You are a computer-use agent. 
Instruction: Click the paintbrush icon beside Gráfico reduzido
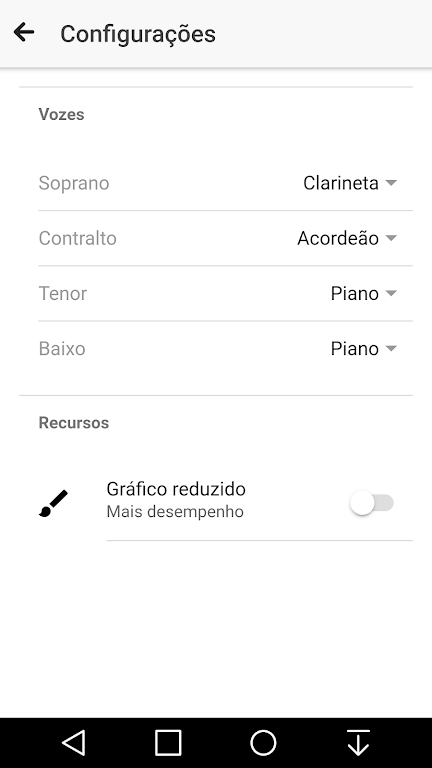(53, 503)
